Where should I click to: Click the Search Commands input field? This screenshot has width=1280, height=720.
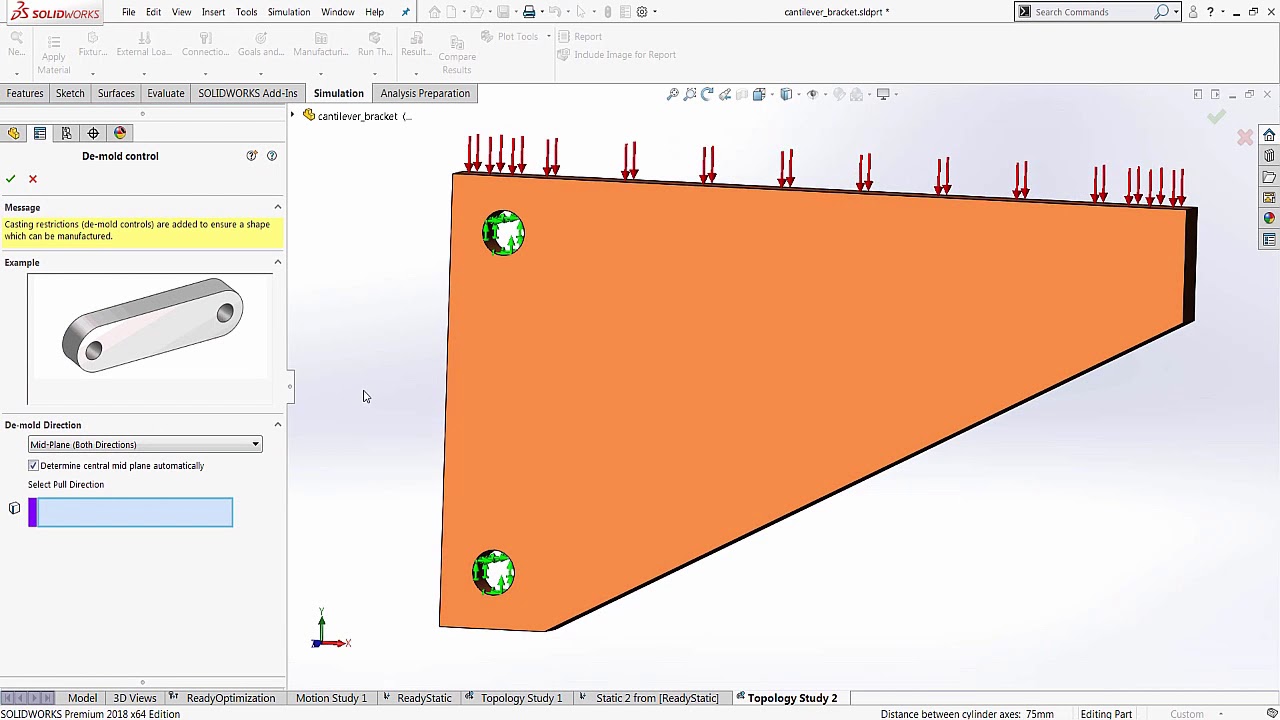pyautogui.click(x=1093, y=12)
